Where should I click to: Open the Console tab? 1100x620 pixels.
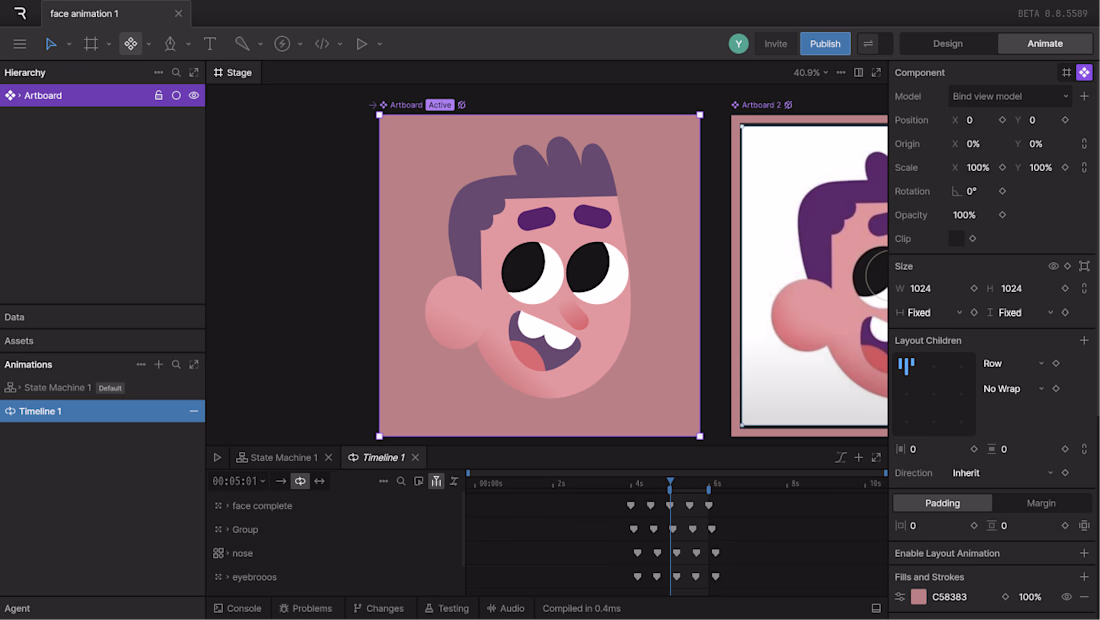tap(237, 608)
